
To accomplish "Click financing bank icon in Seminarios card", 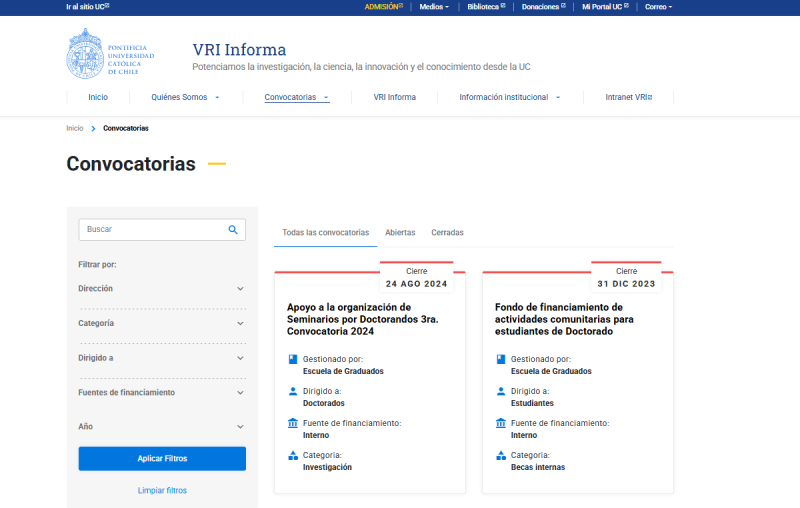I will (293, 423).
